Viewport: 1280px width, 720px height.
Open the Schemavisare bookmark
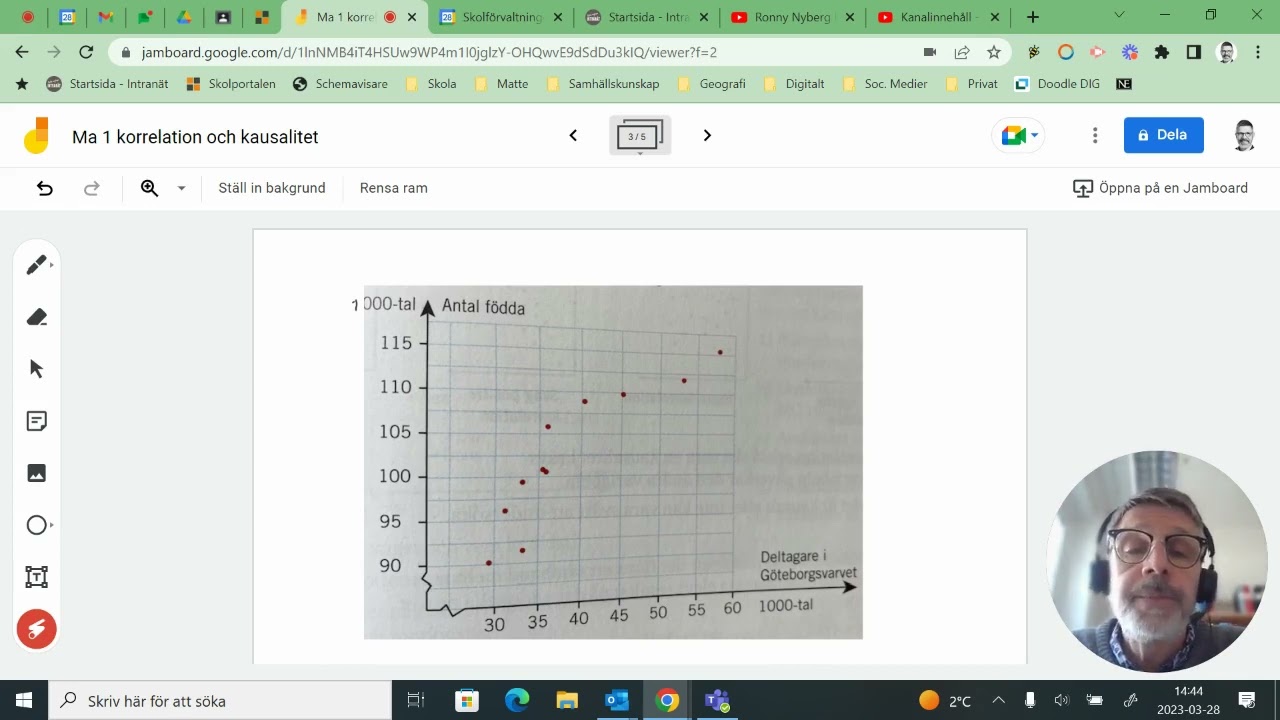tap(340, 84)
